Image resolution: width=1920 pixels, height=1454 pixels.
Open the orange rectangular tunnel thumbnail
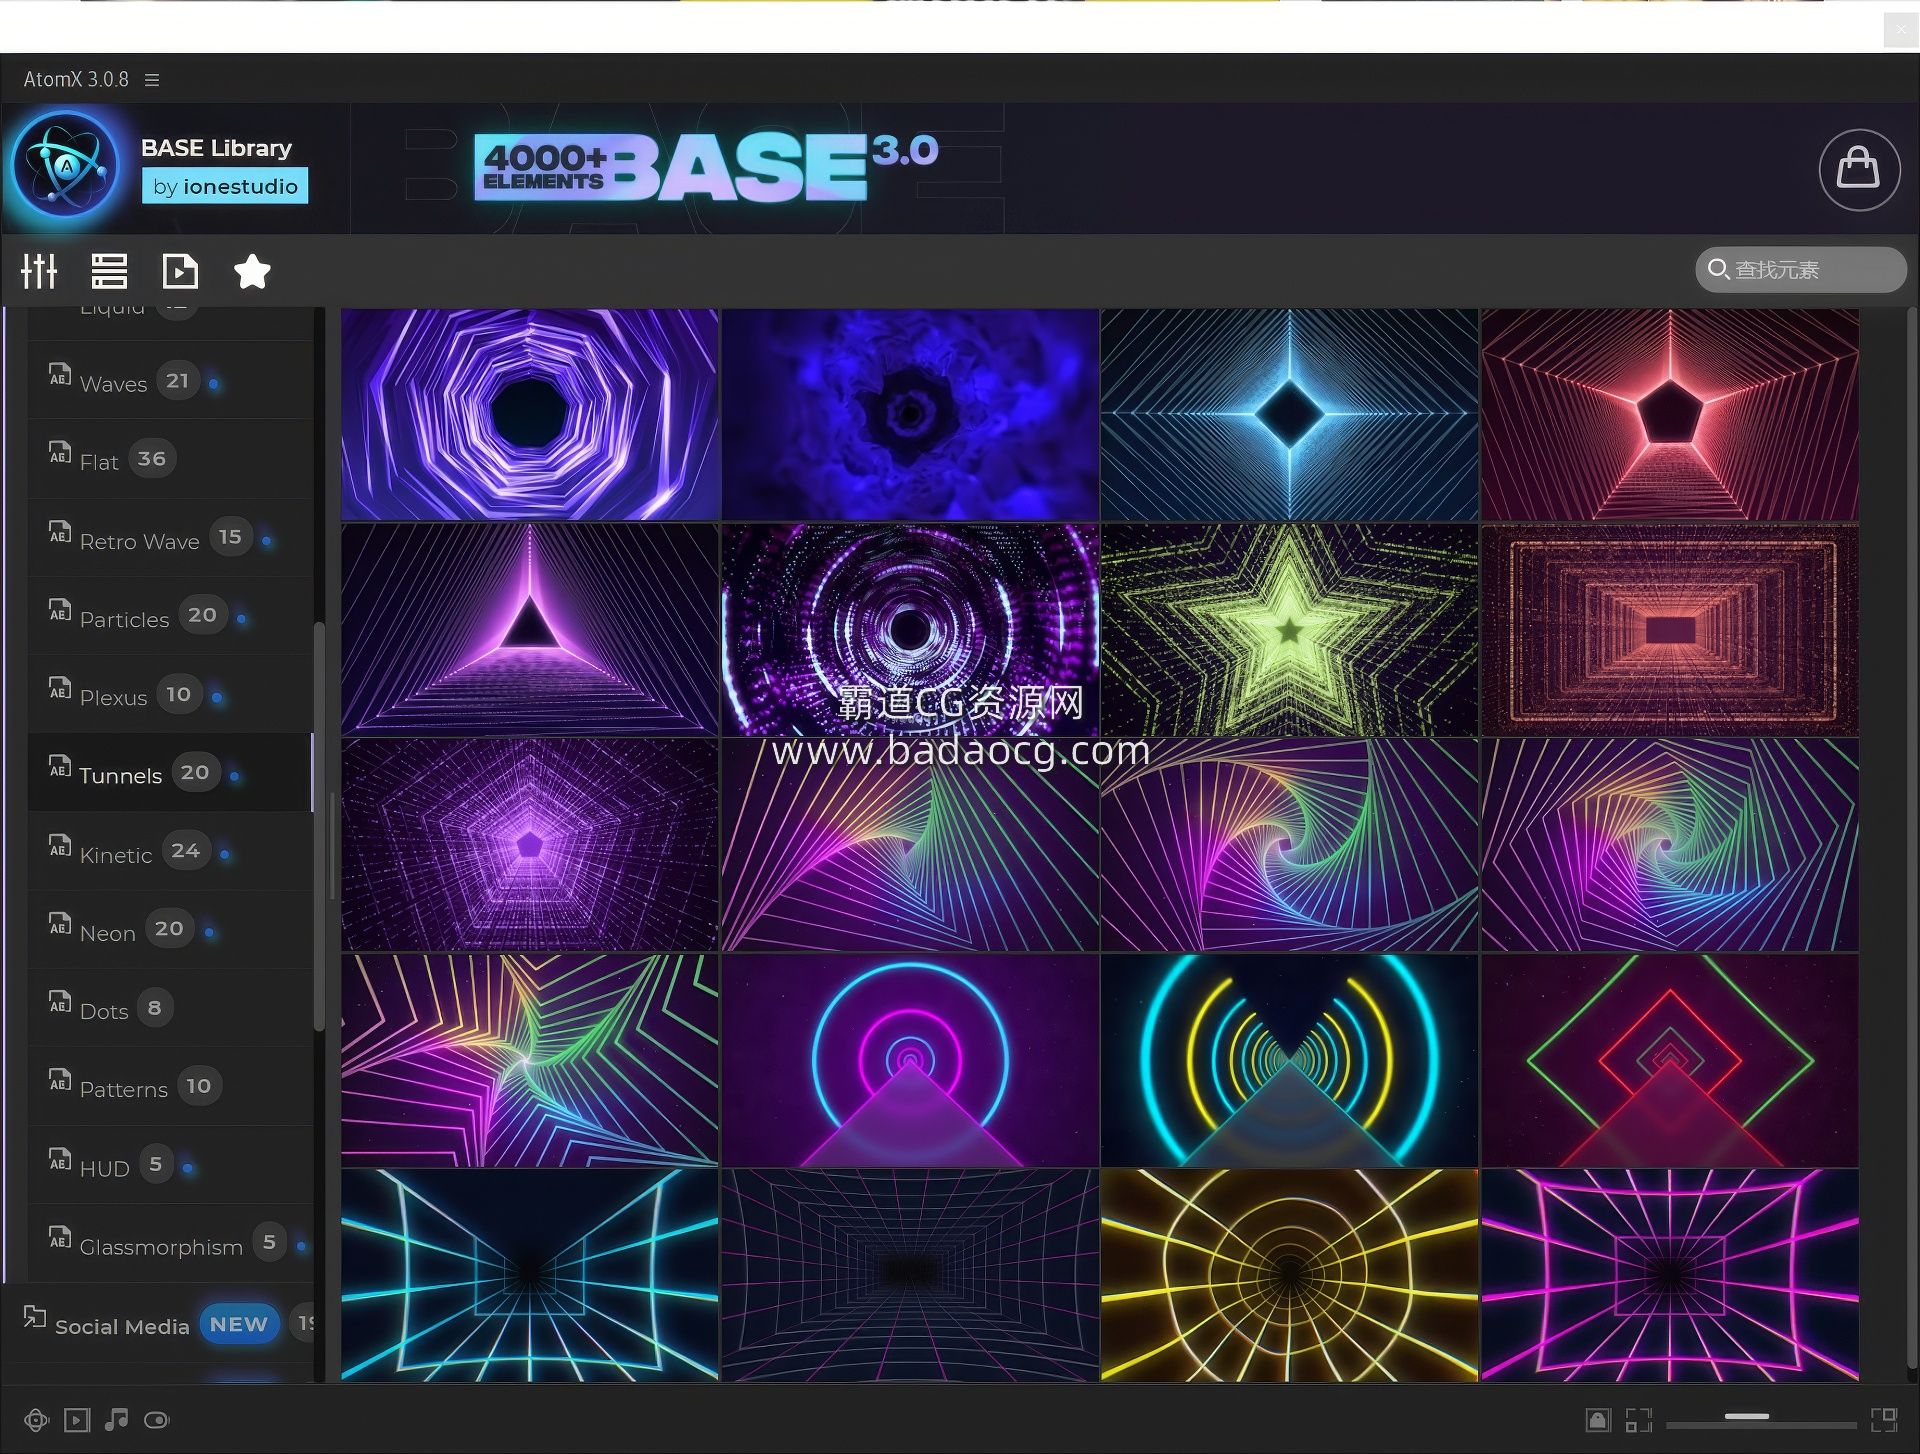pos(1670,630)
